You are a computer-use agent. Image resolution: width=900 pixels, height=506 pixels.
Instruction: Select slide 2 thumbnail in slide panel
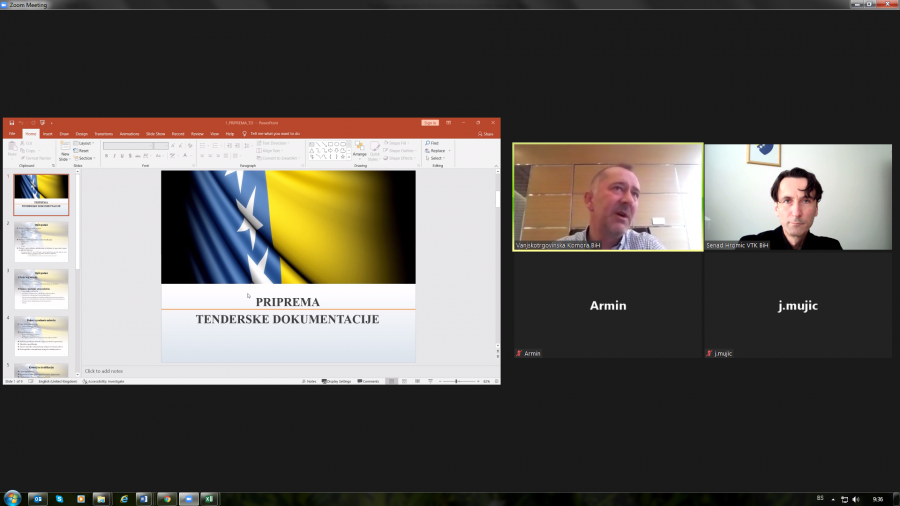click(41, 240)
